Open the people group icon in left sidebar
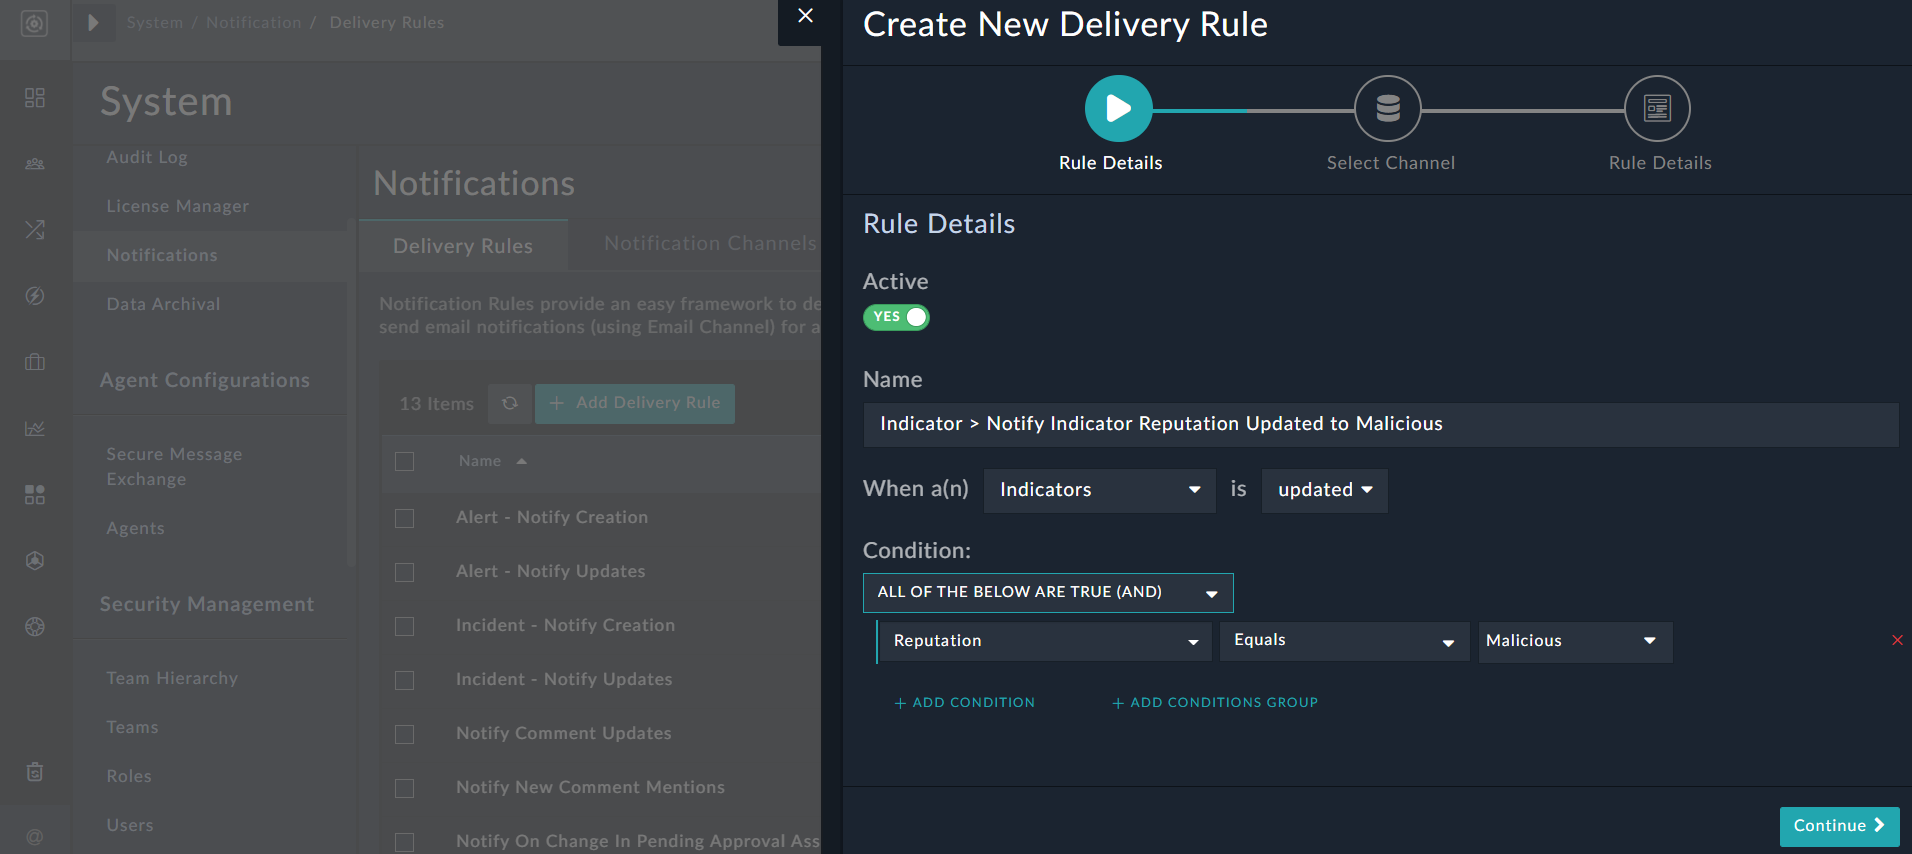 35,163
